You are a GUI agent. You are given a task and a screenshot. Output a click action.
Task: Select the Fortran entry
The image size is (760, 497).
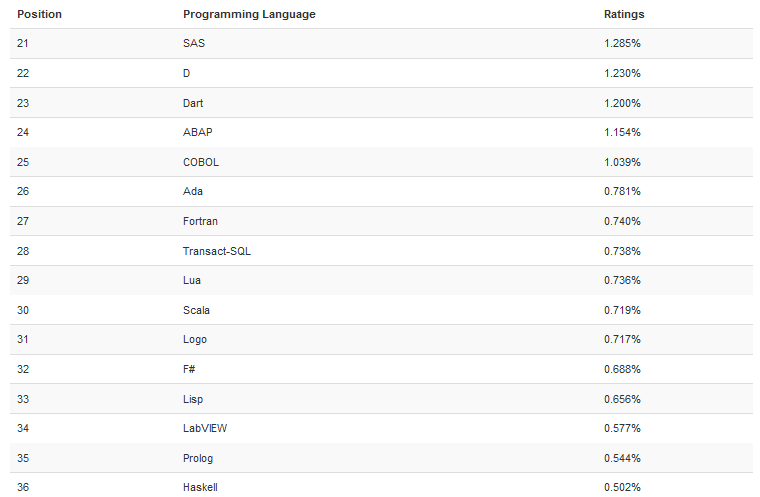click(200, 222)
